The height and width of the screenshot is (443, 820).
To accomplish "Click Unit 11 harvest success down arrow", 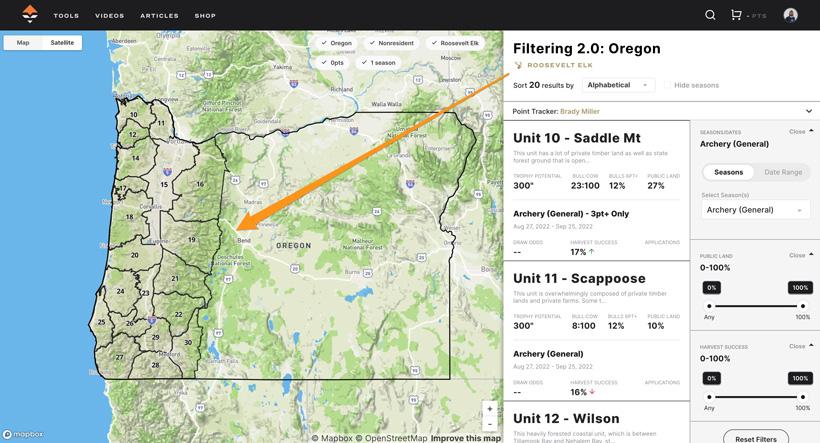I will [x=592, y=392].
